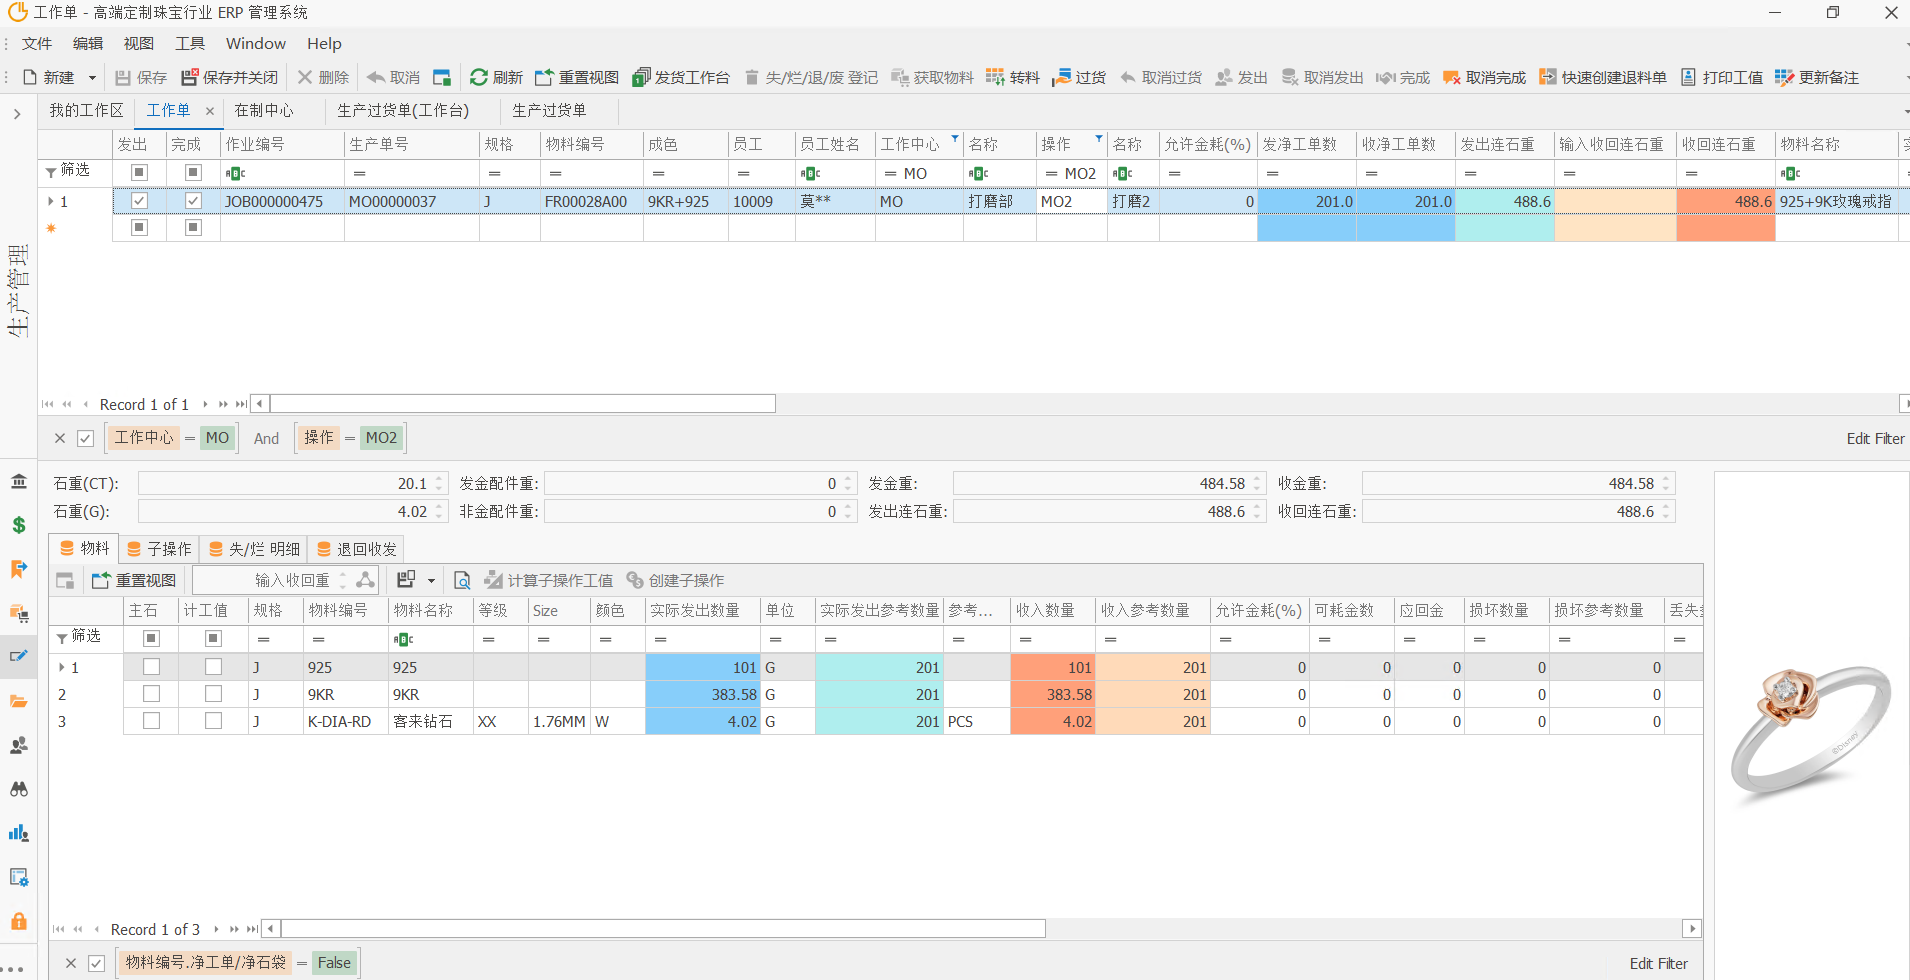Open the 发货工作台 toolbar item
The width and height of the screenshot is (1910, 980).
[x=642, y=77]
